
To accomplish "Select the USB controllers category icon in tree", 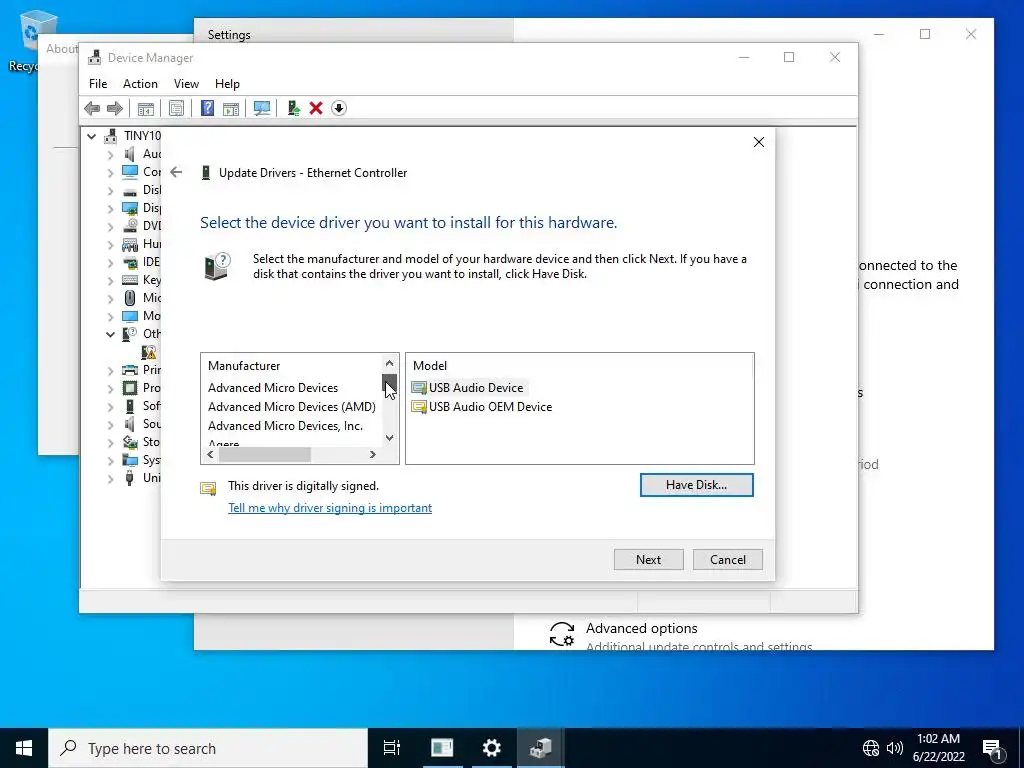I will point(130,478).
